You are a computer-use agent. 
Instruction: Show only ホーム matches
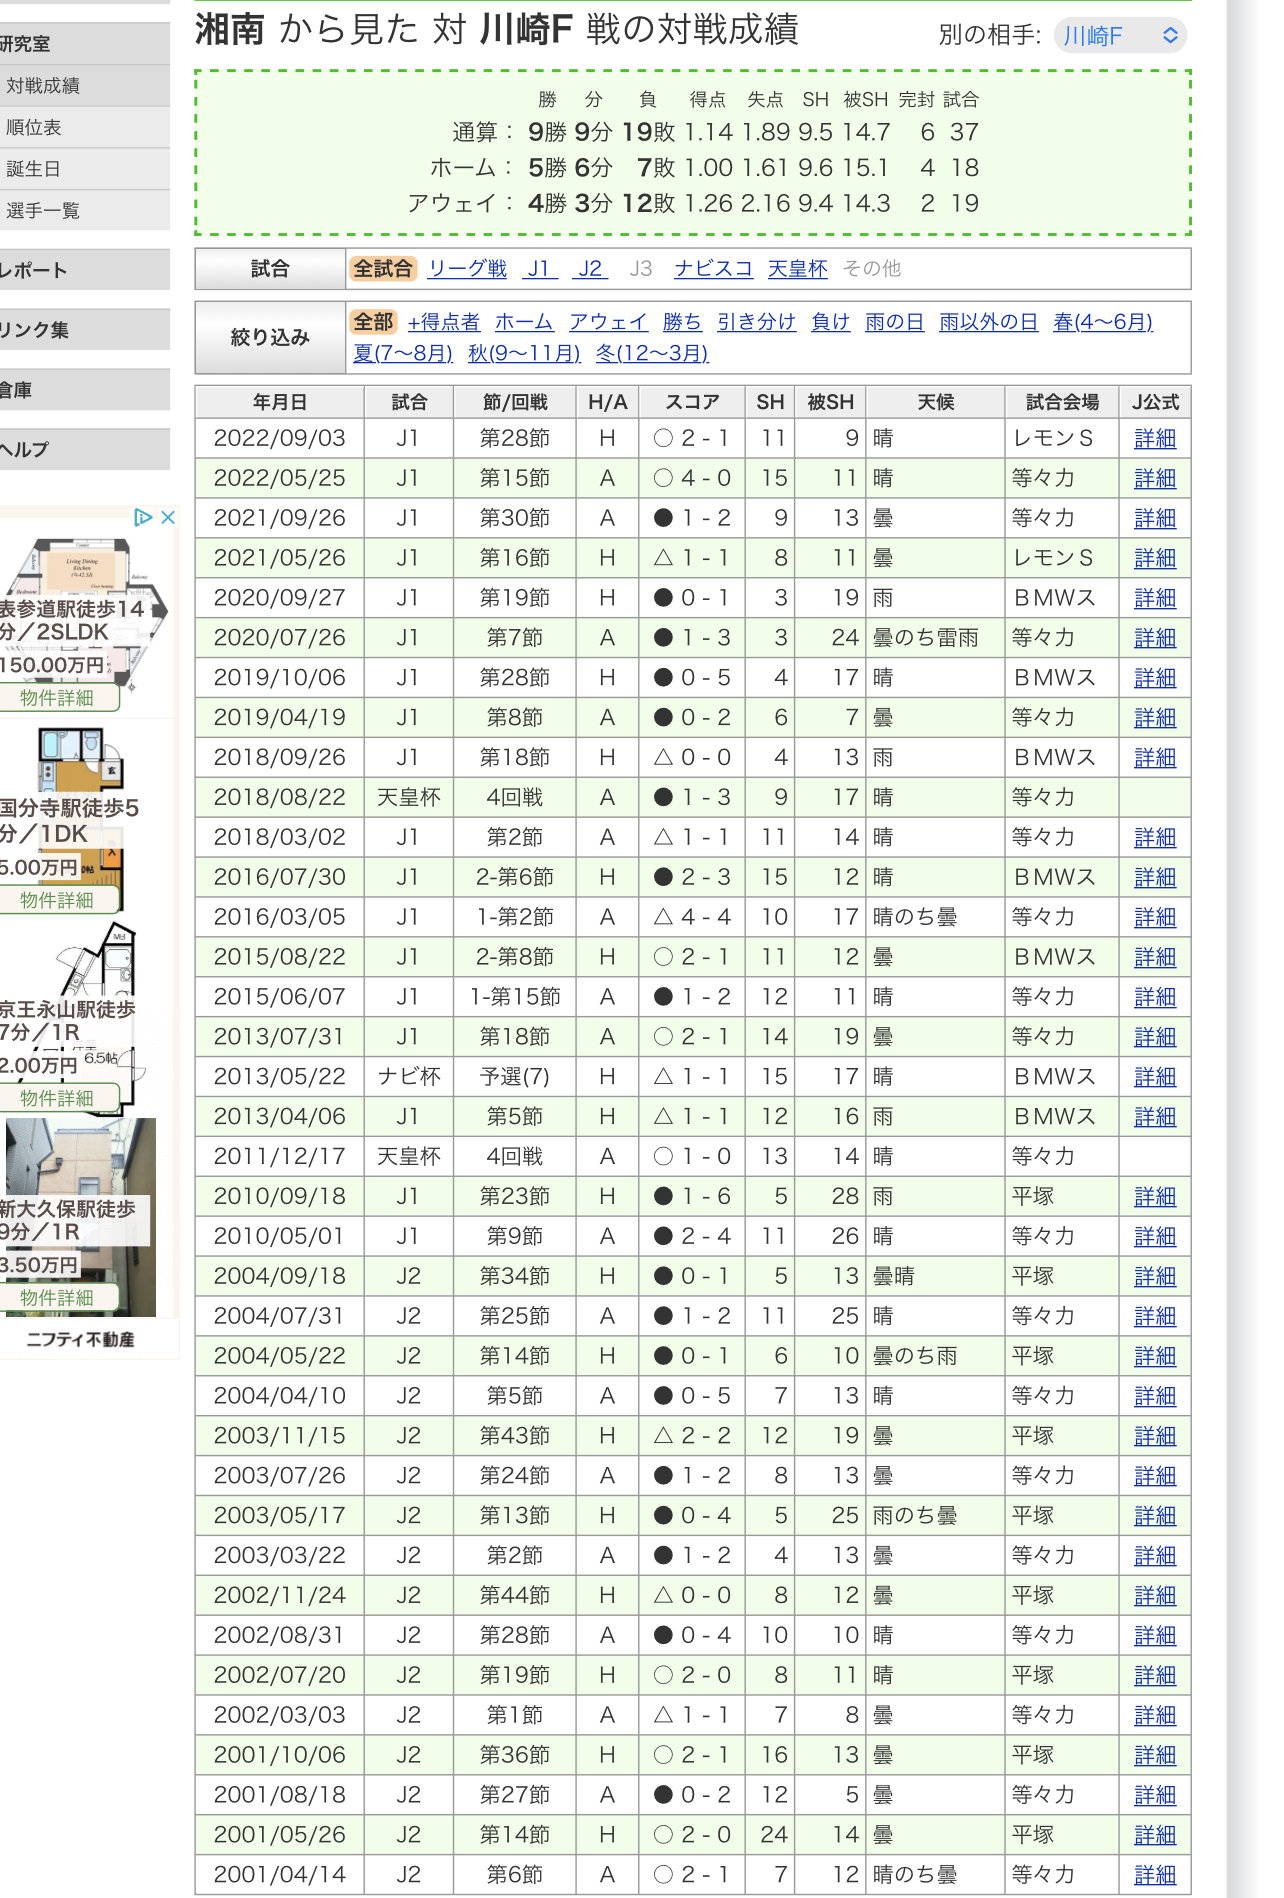(x=524, y=322)
